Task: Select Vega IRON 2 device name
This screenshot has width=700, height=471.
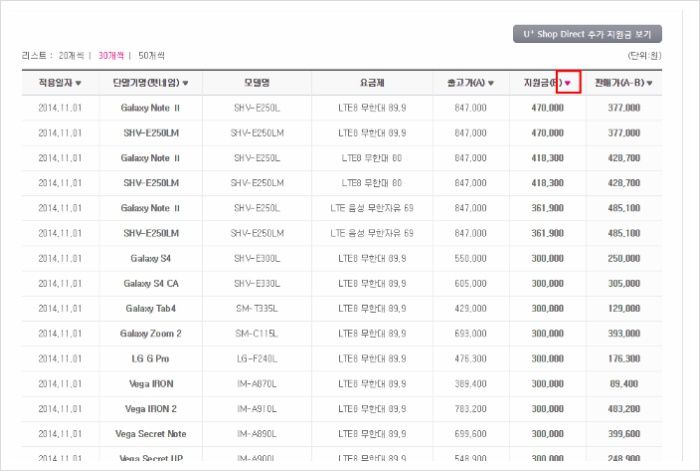Action: click(x=151, y=408)
